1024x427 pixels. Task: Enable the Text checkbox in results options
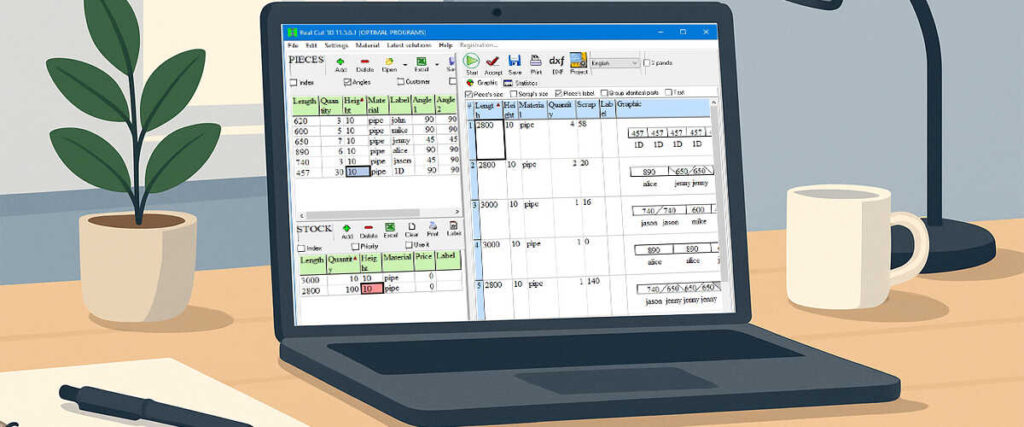point(668,93)
